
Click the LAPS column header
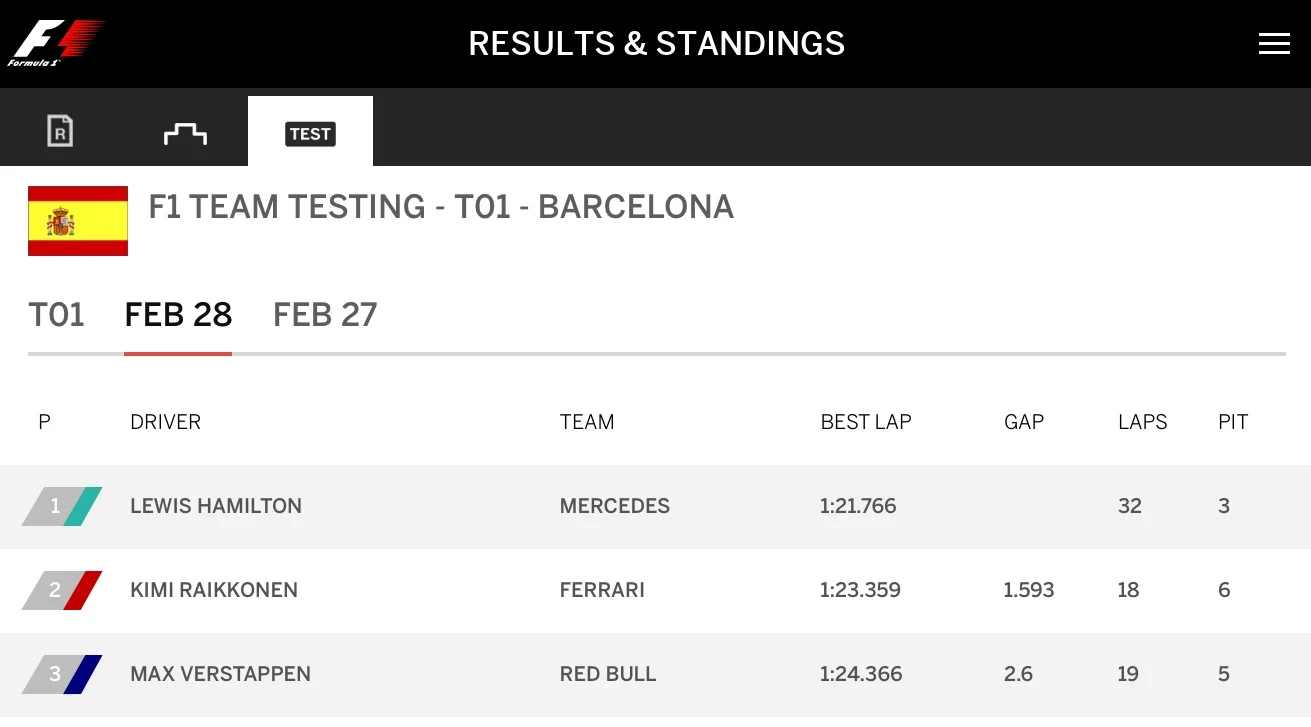click(1142, 422)
